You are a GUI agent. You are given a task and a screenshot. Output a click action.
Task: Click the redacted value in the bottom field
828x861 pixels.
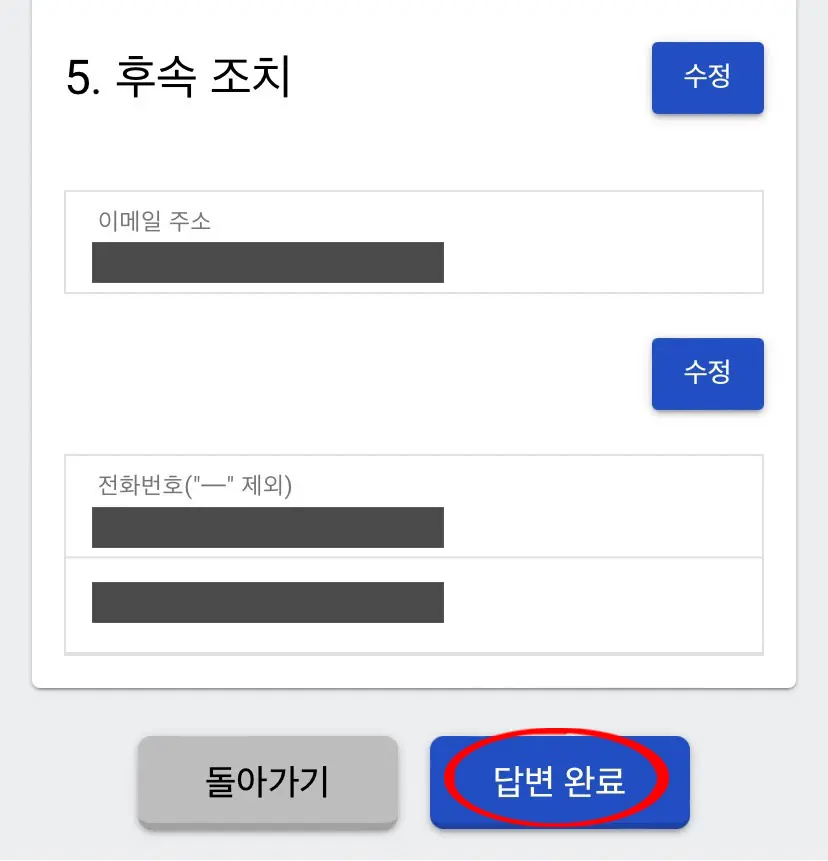tap(267, 602)
